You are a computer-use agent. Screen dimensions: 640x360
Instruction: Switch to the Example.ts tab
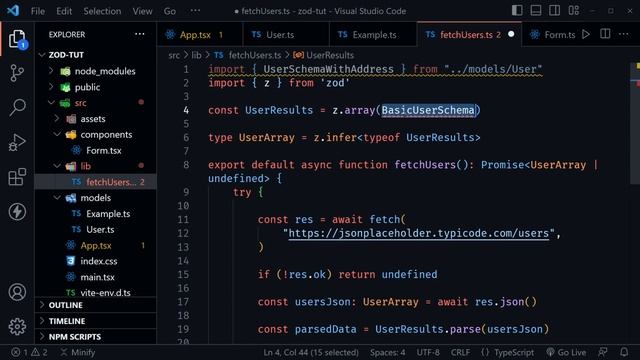click(x=374, y=35)
